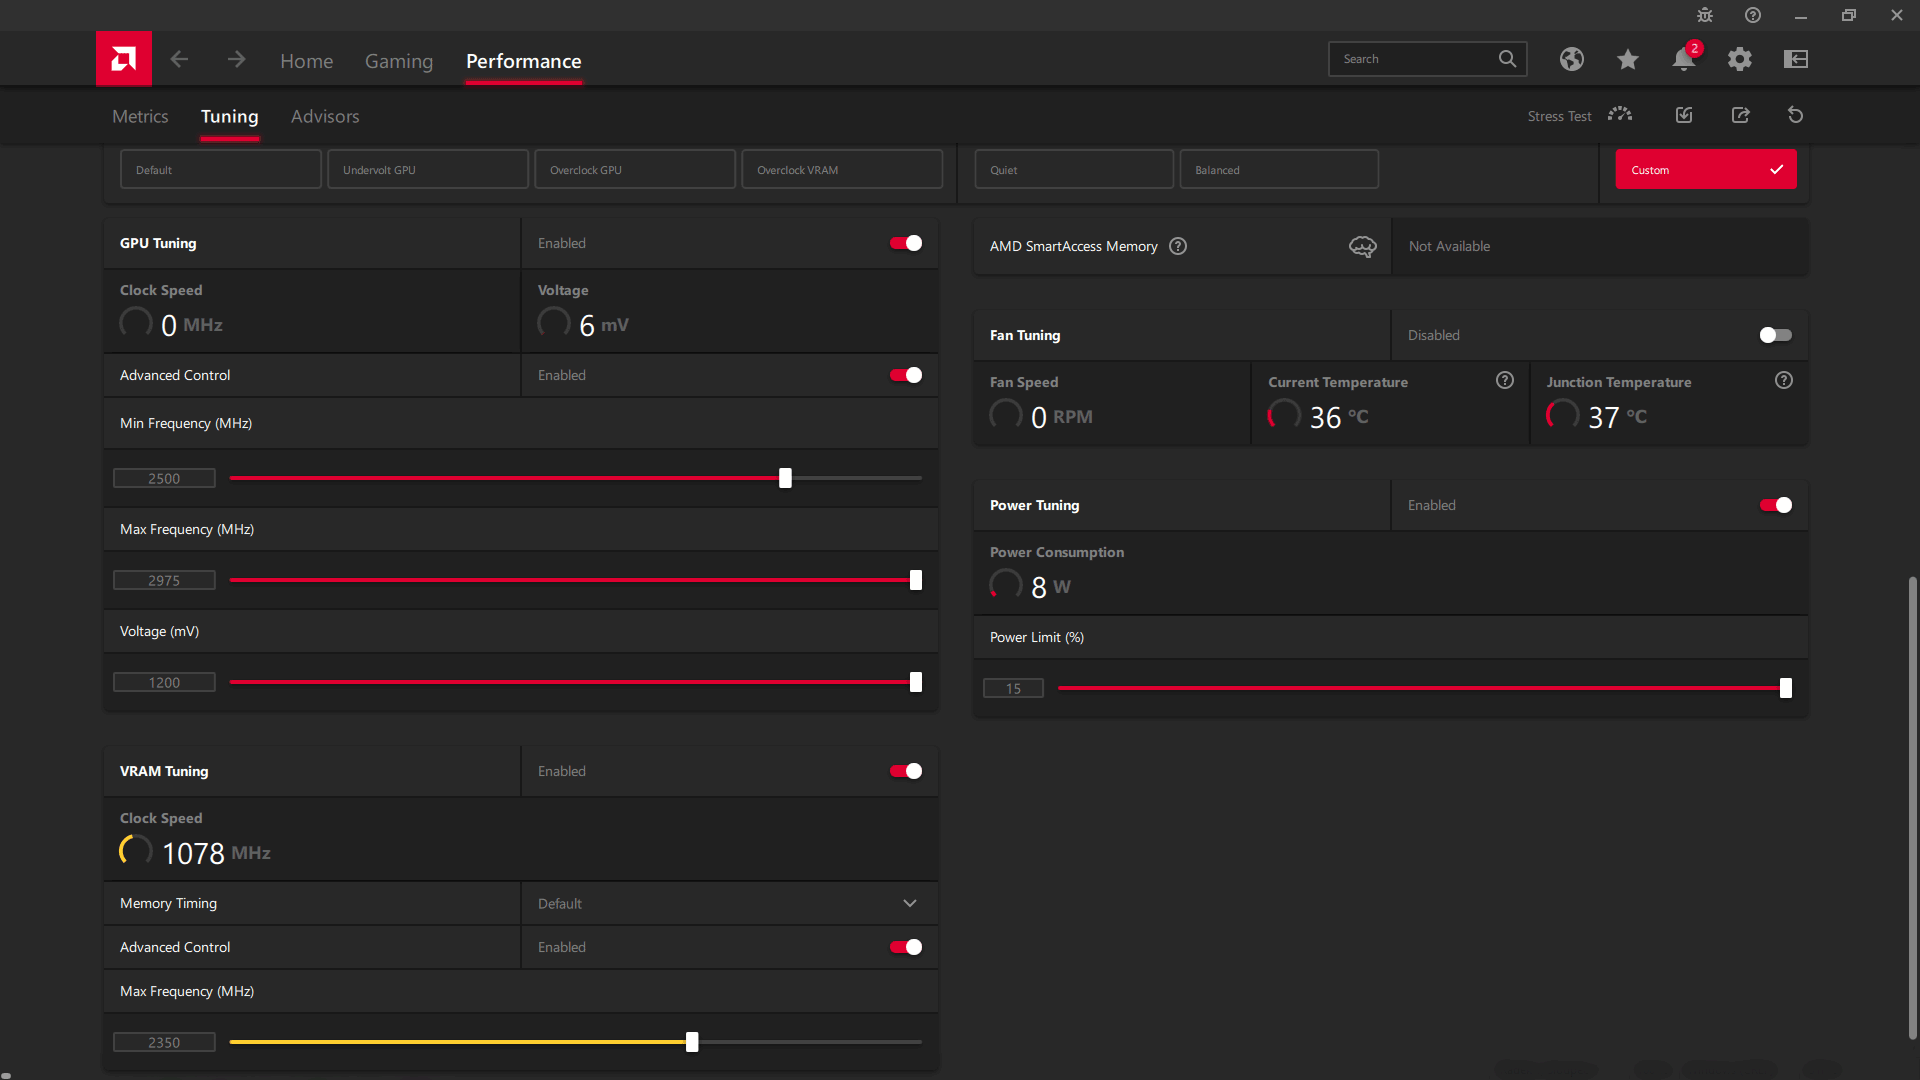The image size is (1920, 1080).
Task: Go back with the left arrow
Action: (x=179, y=60)
